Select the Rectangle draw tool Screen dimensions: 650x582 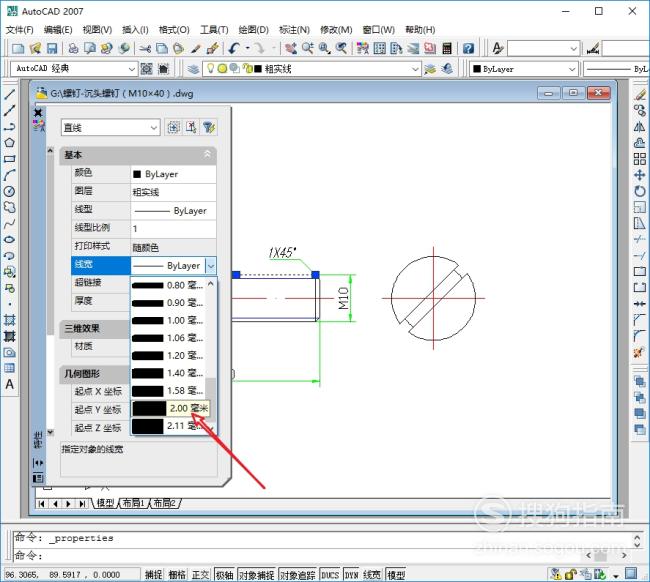click(x=10, y=159)
